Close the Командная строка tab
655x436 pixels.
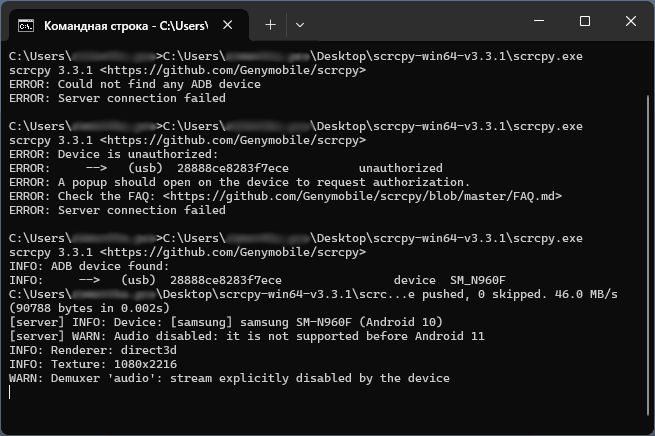(228, 25)
